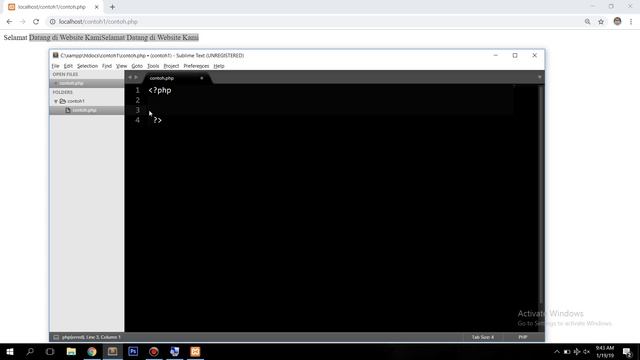
Task: Click the Chrome address bar URL
Action: coord(98,22)
